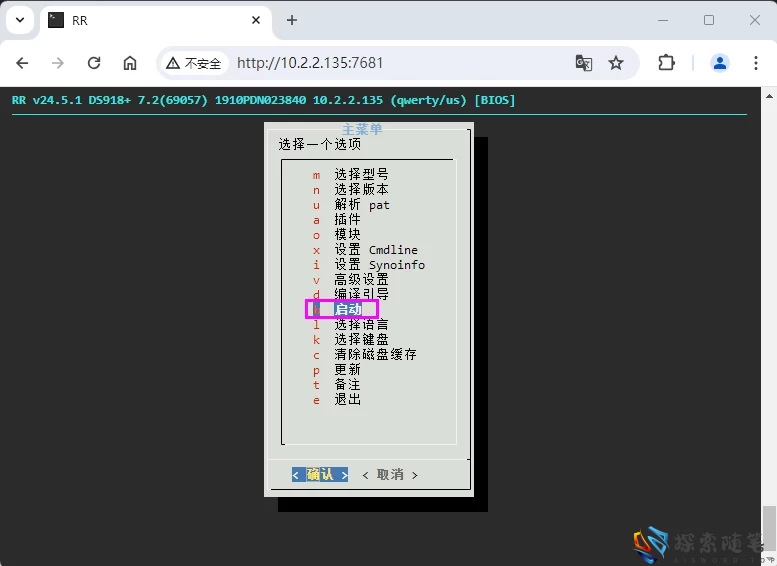Screen dimensions: 777x566
Task: Switch to the RR browser tab
Action: point(156,20)
